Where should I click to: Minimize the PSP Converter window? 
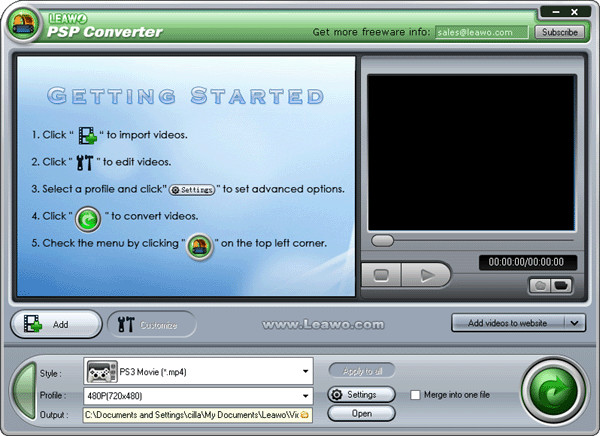point(556,12)
